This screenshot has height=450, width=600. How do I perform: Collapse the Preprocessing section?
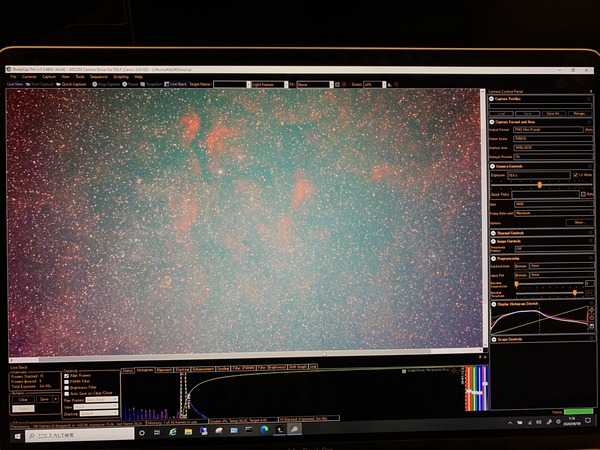click(x=494, y=259)
